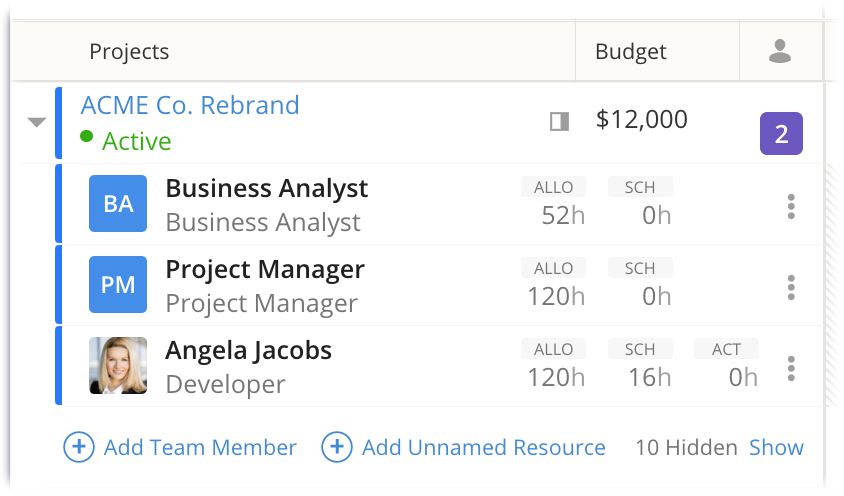Screen dimensions: 844x496
Task: Click the budget panel icon beside $12,000
Action: click(x=559, y=121)
